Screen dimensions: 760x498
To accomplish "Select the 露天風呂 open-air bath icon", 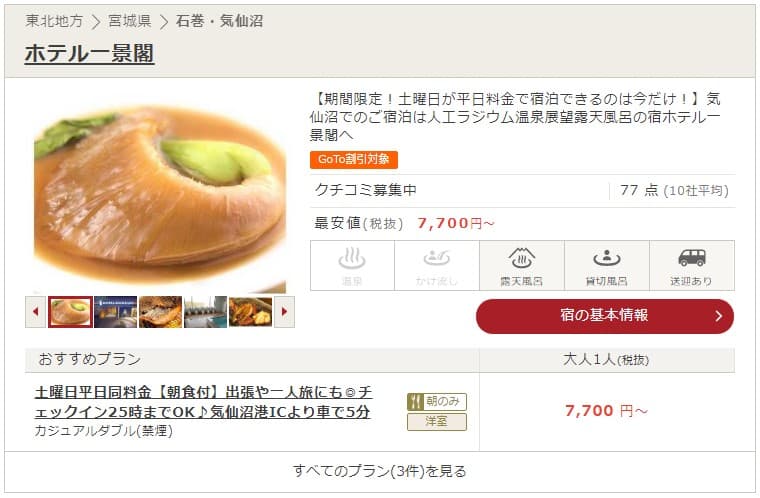I will tap(522, 265).
